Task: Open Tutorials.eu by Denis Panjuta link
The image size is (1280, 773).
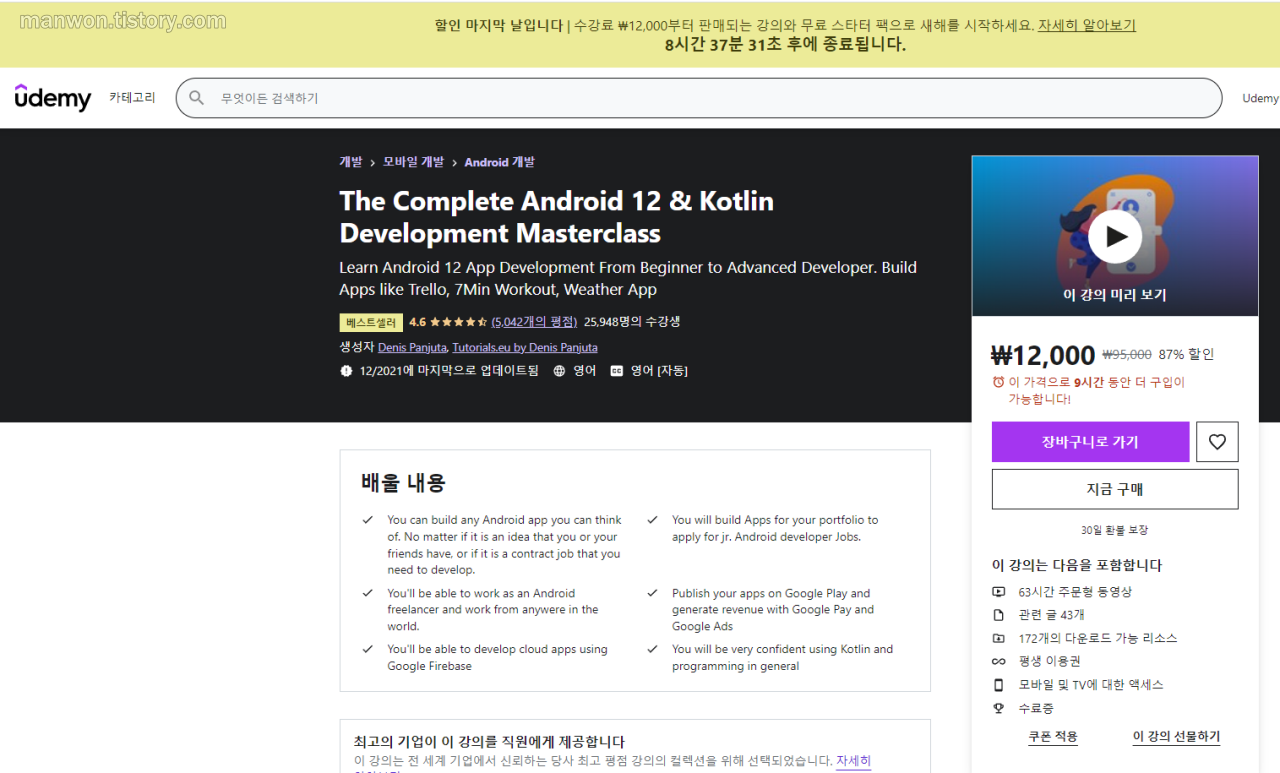Action: tap(525, 348)
